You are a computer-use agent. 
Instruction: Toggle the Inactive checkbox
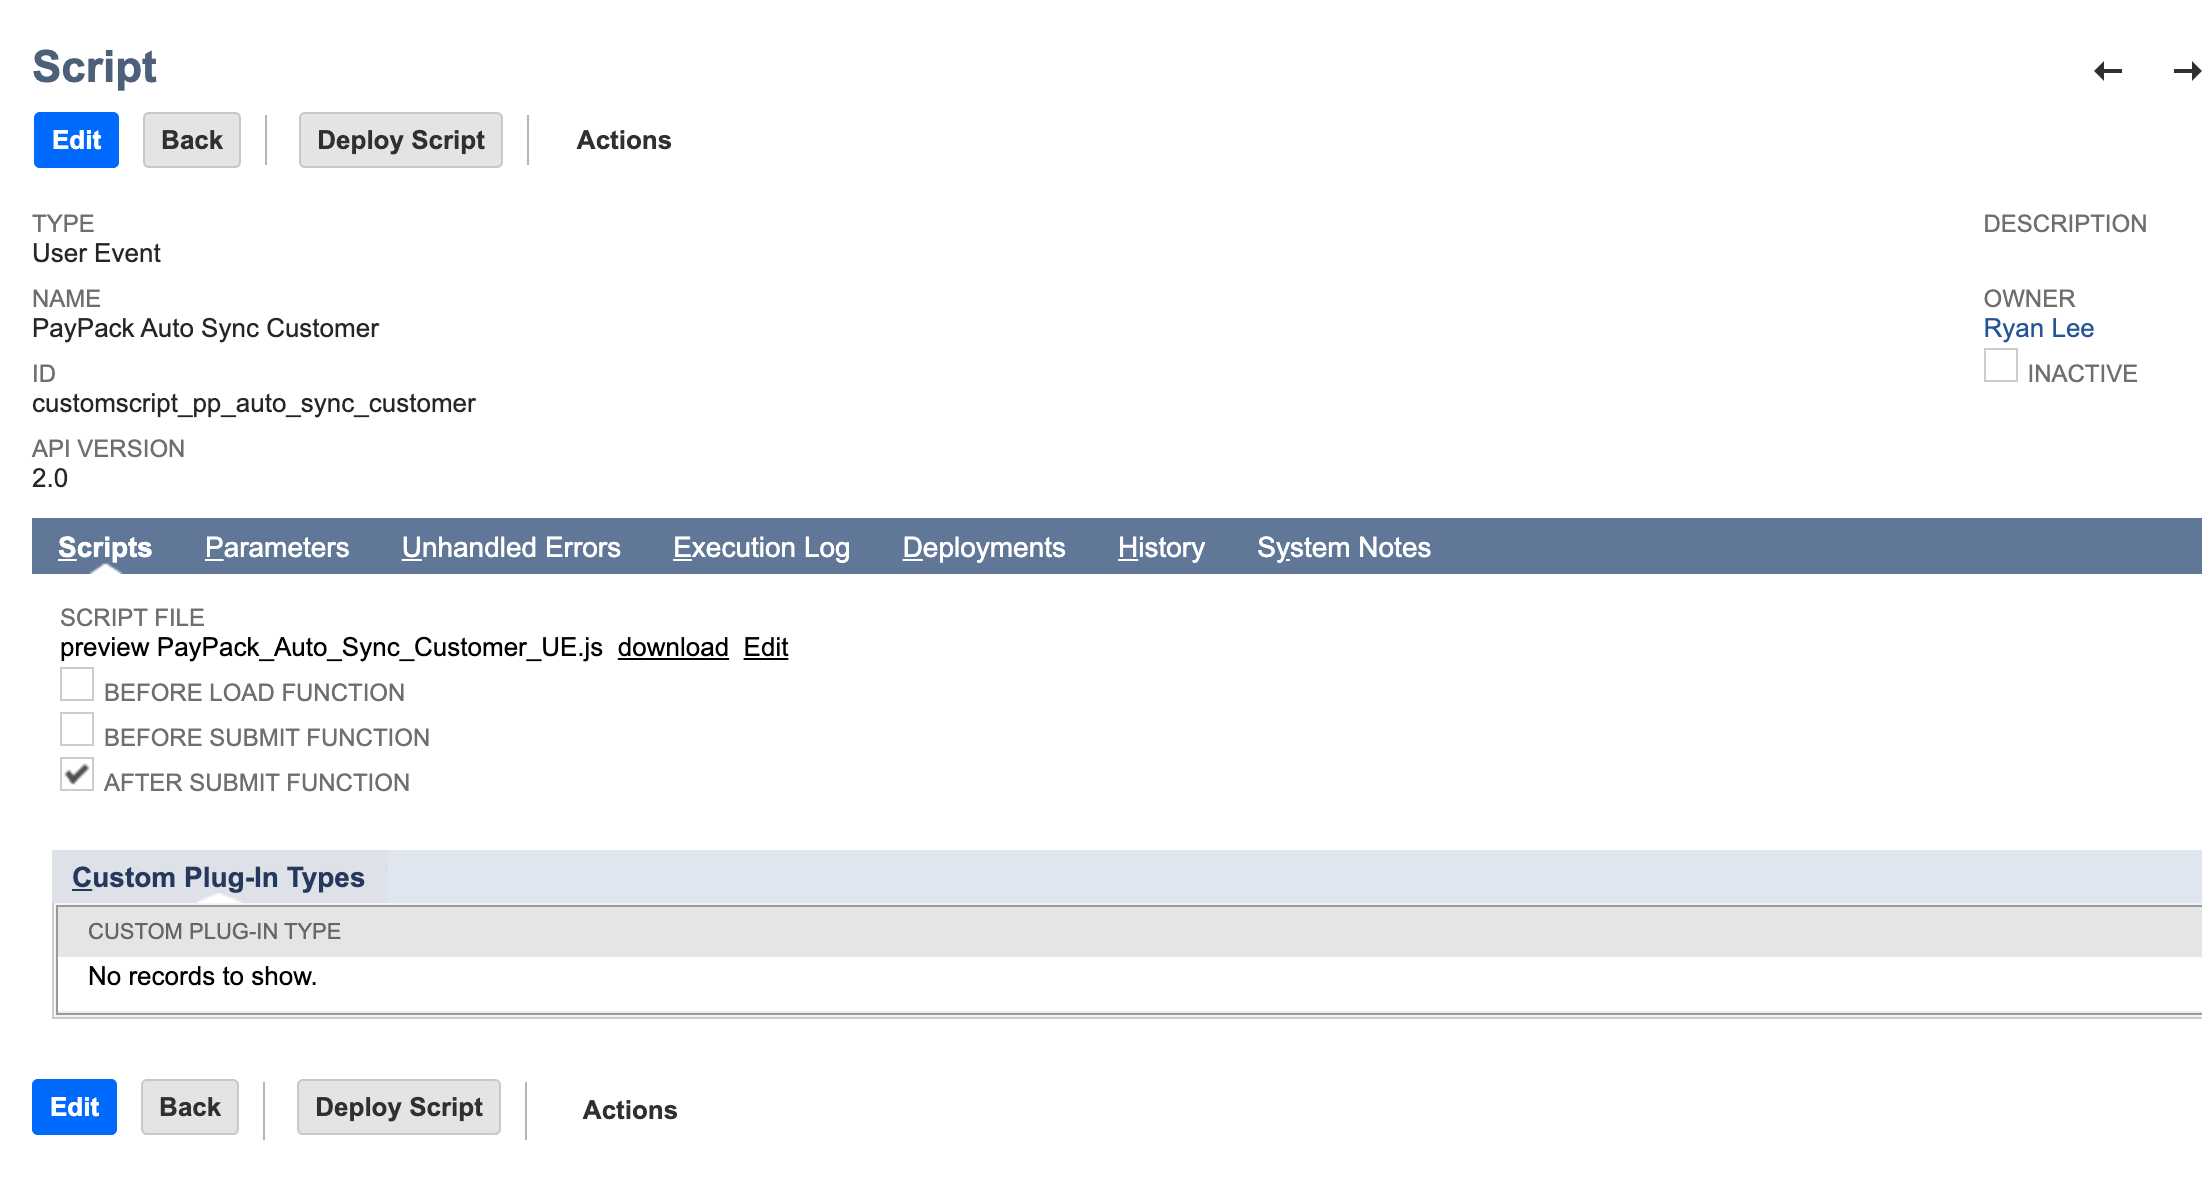(2000, 365)
